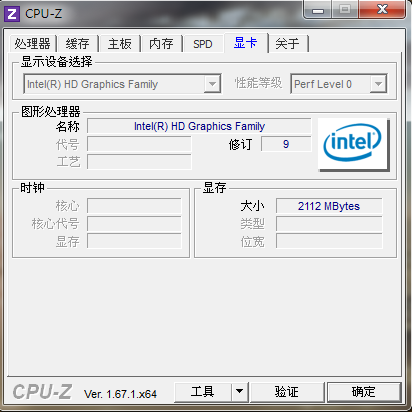The image size is (412, 412).
Task: Click the empty 类型 memory field
Action: click(329, 224)
